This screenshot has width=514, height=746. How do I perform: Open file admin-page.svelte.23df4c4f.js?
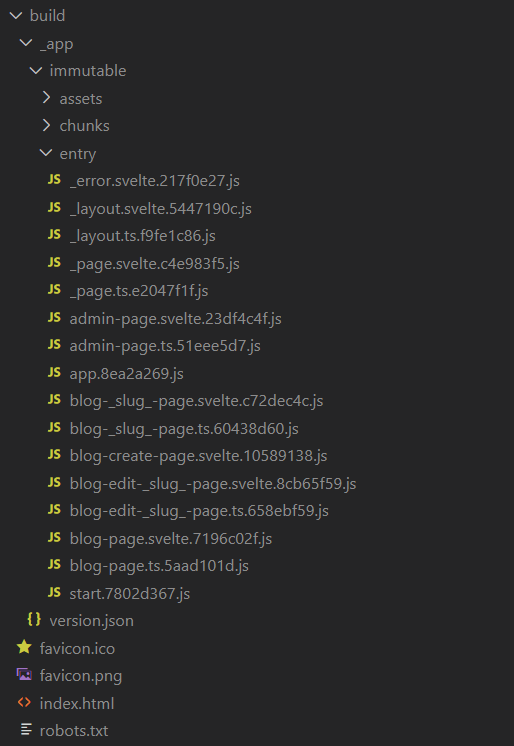(176, 318)
